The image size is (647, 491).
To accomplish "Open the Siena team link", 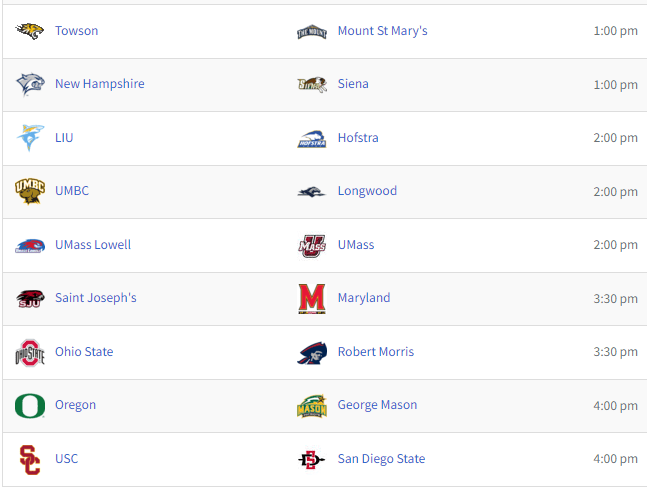I will (x=353, y=84).
